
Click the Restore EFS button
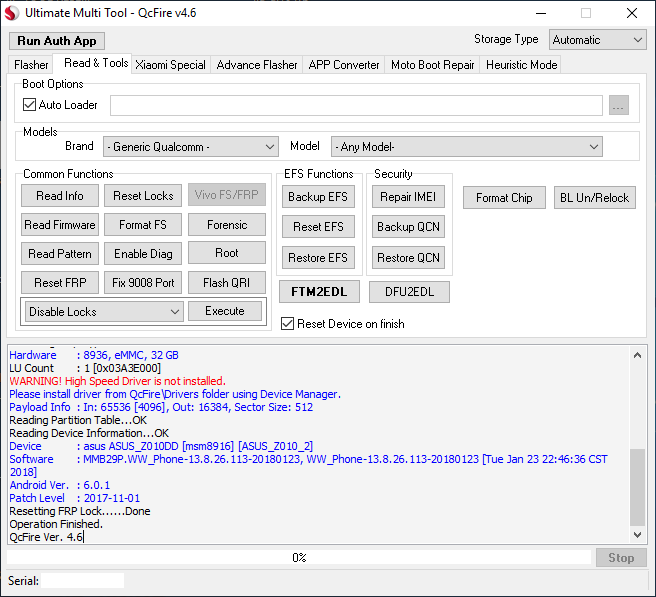(x=318, y=258)
